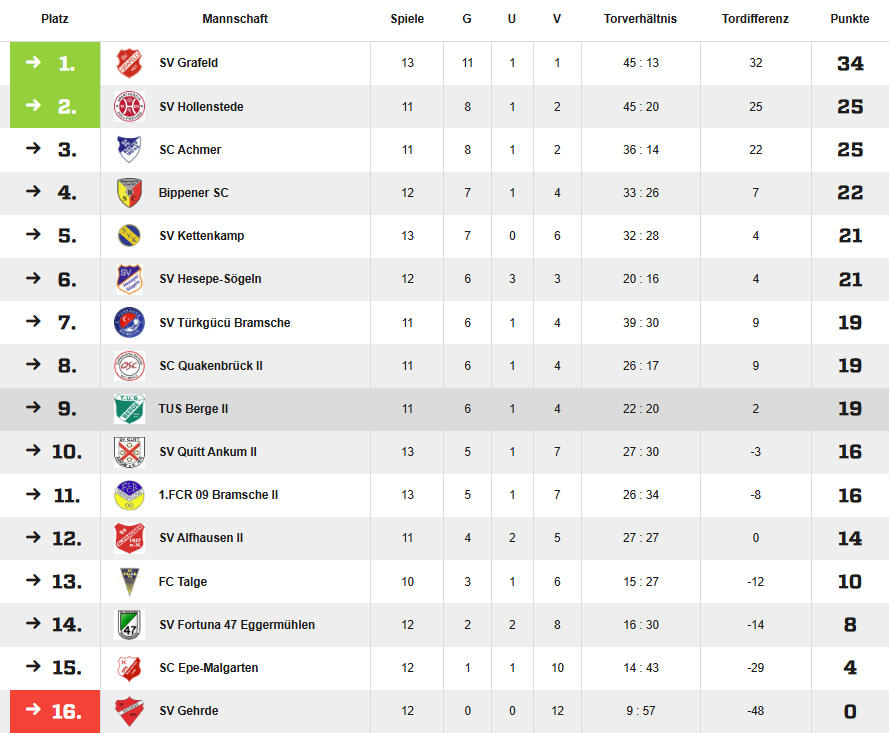The height and width of the screenshot is (733, 889).
Task: Click the Punkte column header
Action: tap(849, 19)
